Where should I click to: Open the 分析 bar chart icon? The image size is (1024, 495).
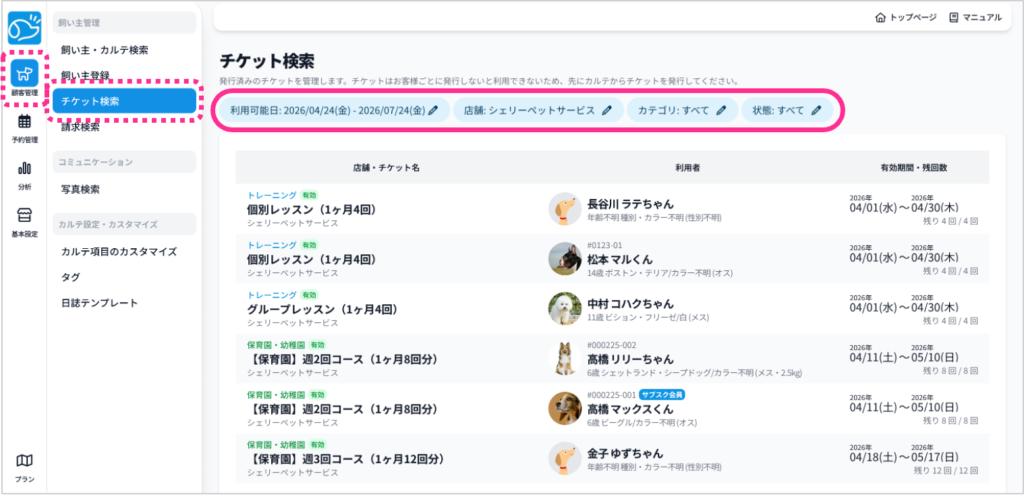24,173
